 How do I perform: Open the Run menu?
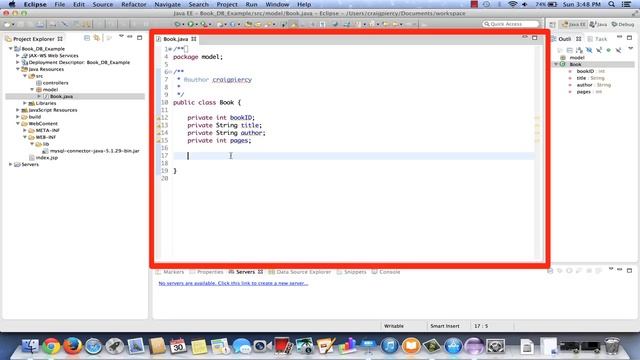(x=251, y=4)
